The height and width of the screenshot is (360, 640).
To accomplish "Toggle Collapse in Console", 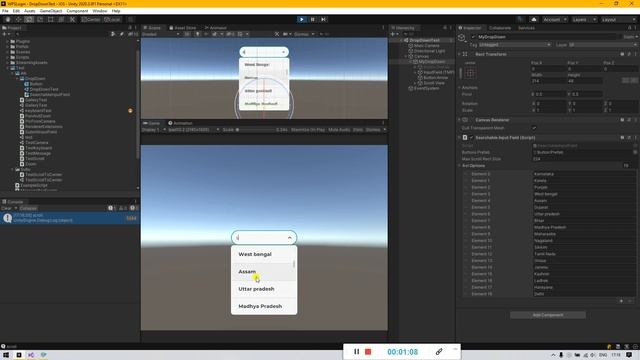I will [28, 208].
